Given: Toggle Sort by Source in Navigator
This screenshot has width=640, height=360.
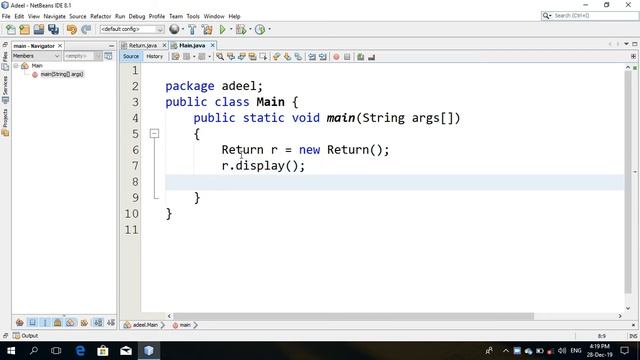Looking at the screenshot, I should [x=111, y=322].
